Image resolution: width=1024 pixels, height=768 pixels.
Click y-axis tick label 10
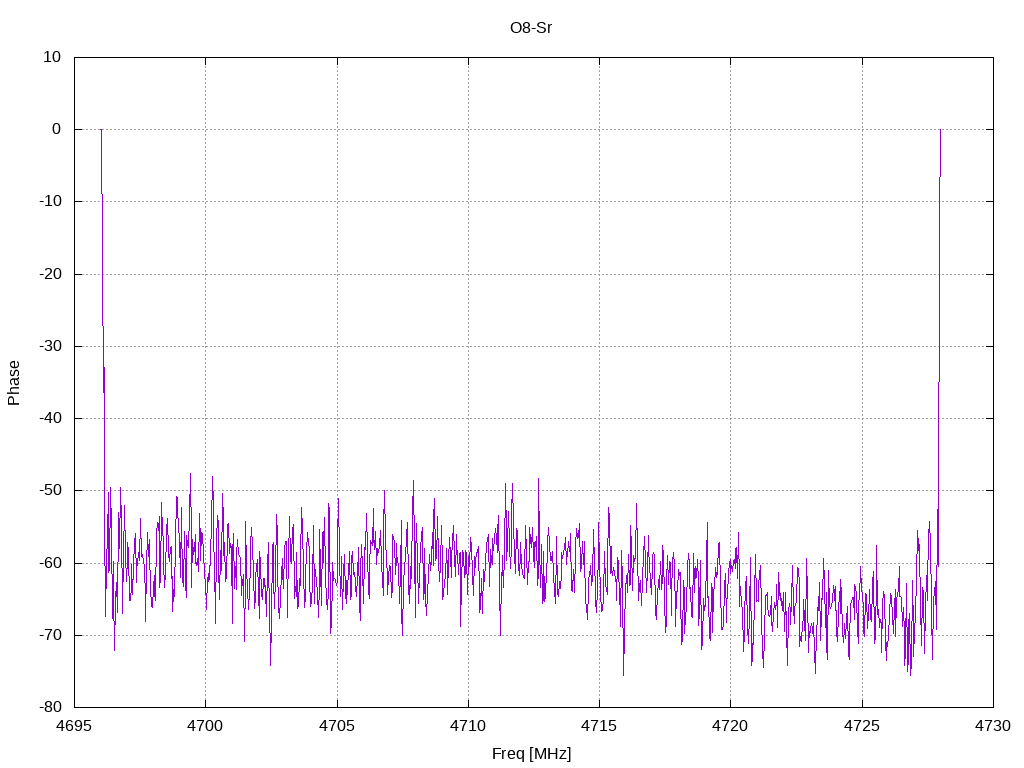coord(52,57)
